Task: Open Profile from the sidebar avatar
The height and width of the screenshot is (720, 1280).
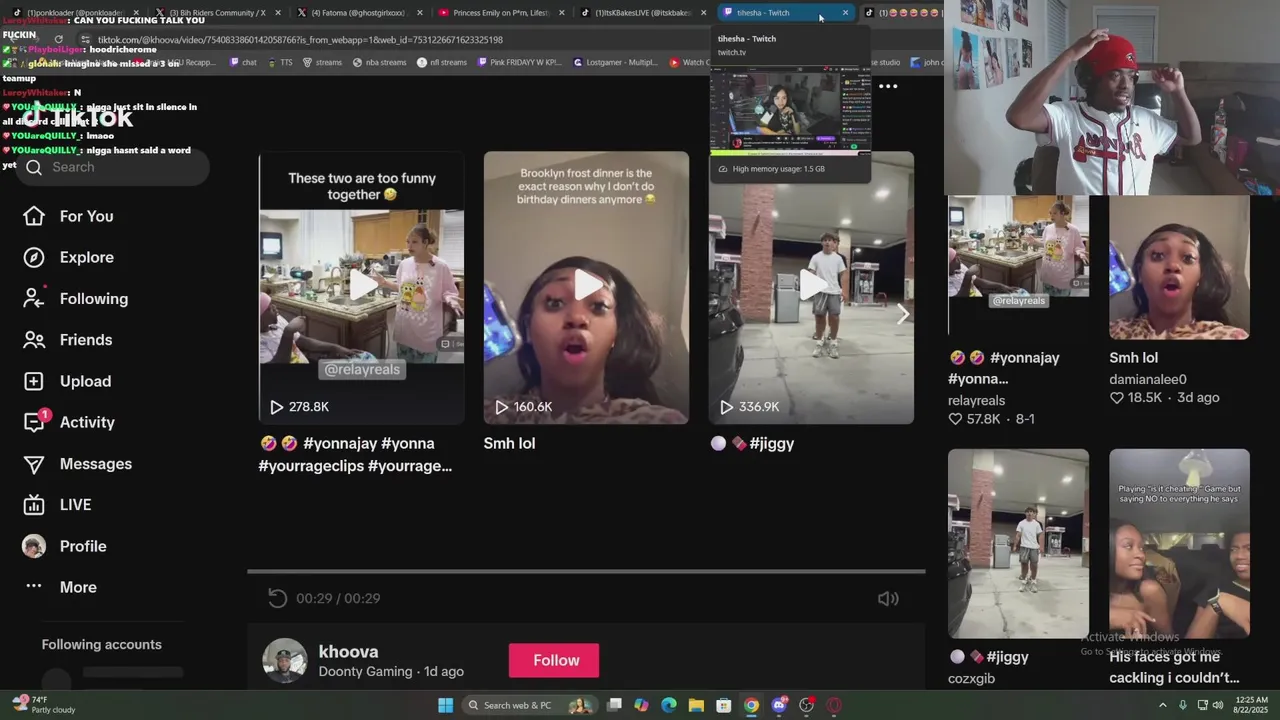Action: 34,546
